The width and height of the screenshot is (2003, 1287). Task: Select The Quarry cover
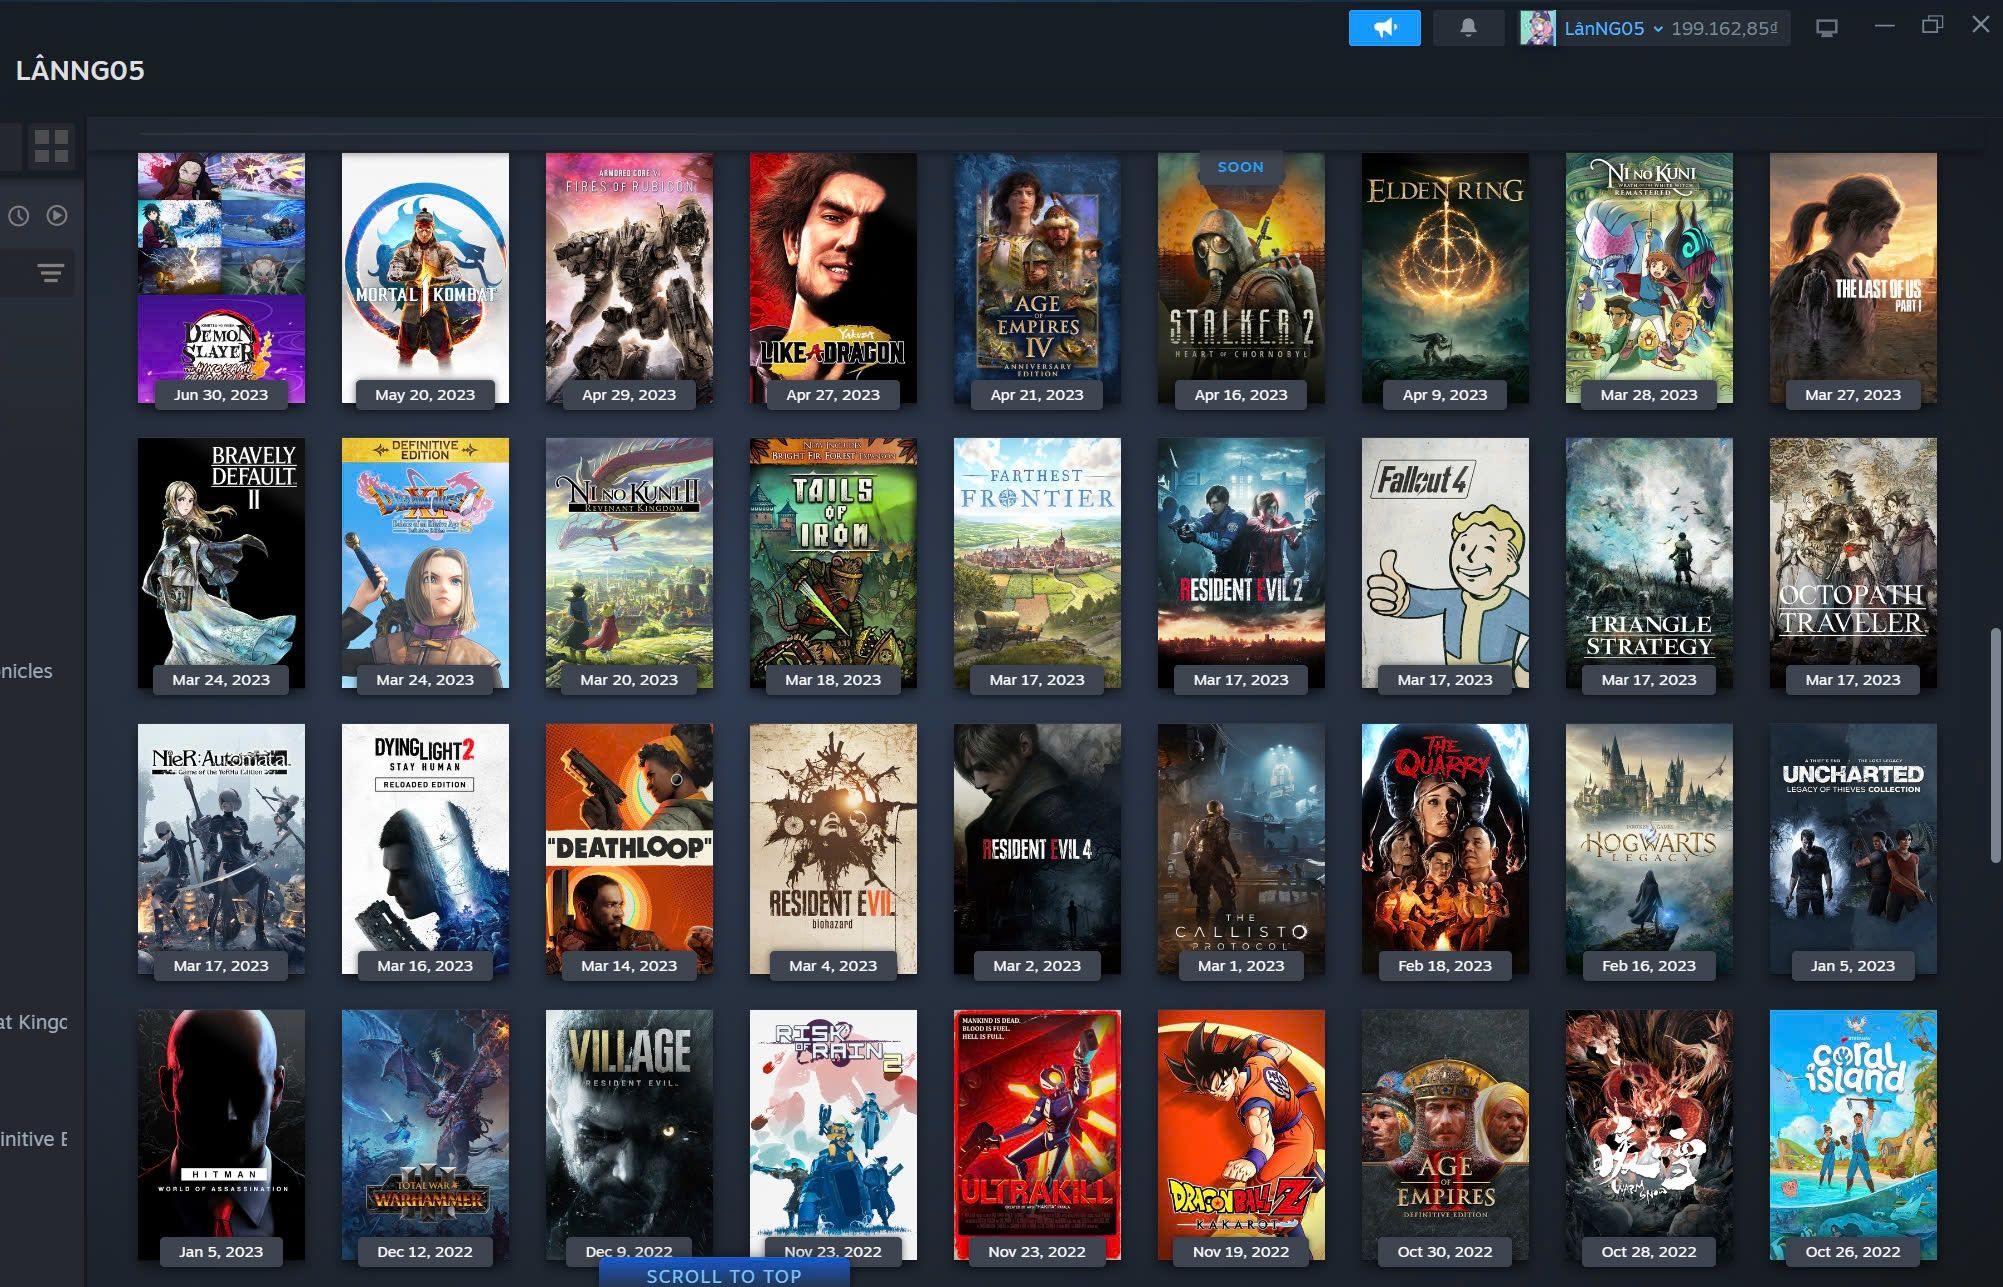(x=1445, y=849)
